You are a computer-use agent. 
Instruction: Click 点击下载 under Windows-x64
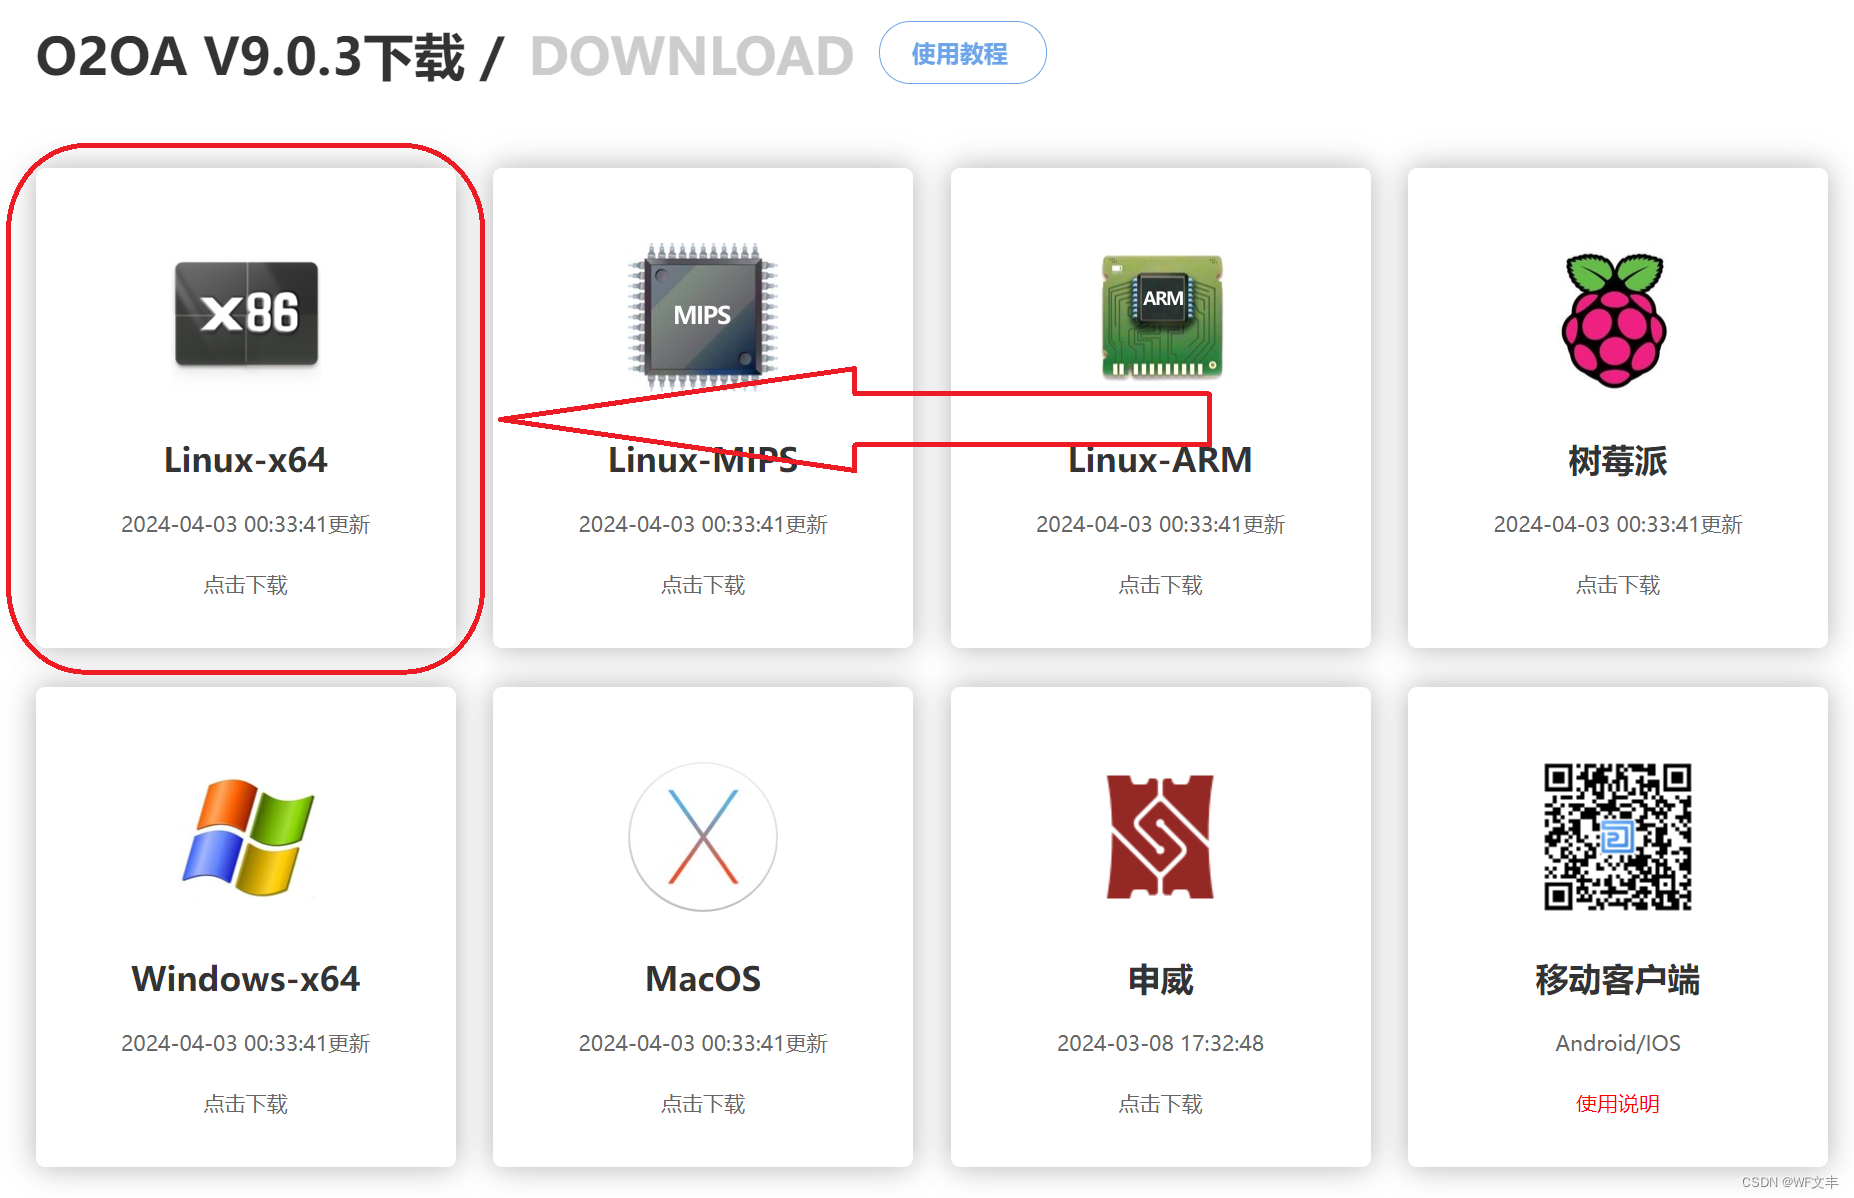click(x=245, y=1104)
